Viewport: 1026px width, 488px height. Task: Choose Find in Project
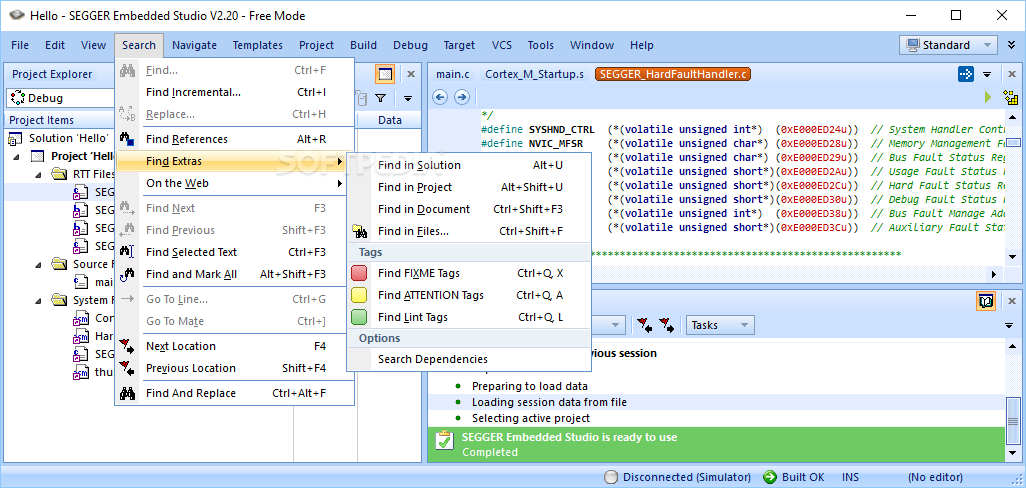tap(469, 187)
